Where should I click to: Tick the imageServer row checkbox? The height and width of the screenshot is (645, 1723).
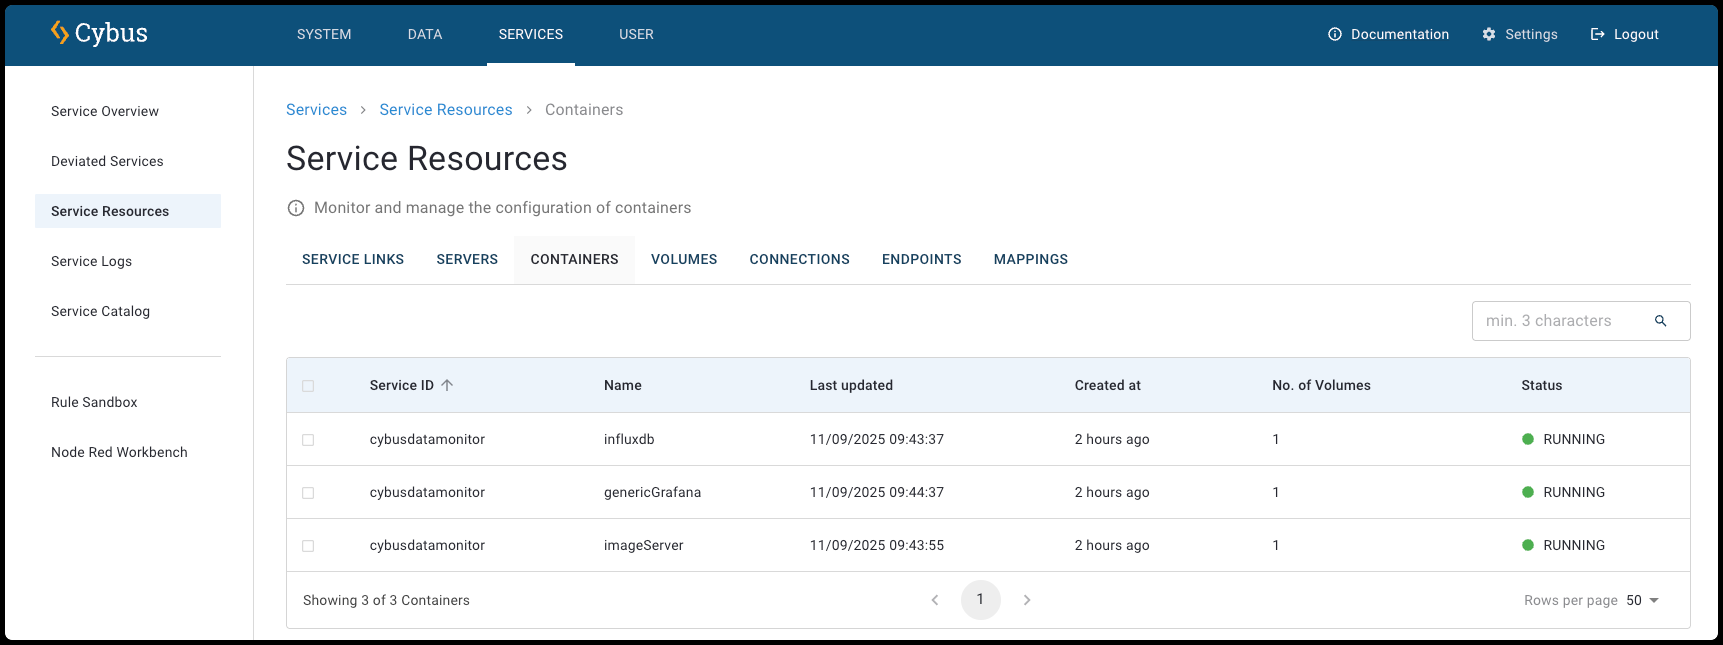308,546
